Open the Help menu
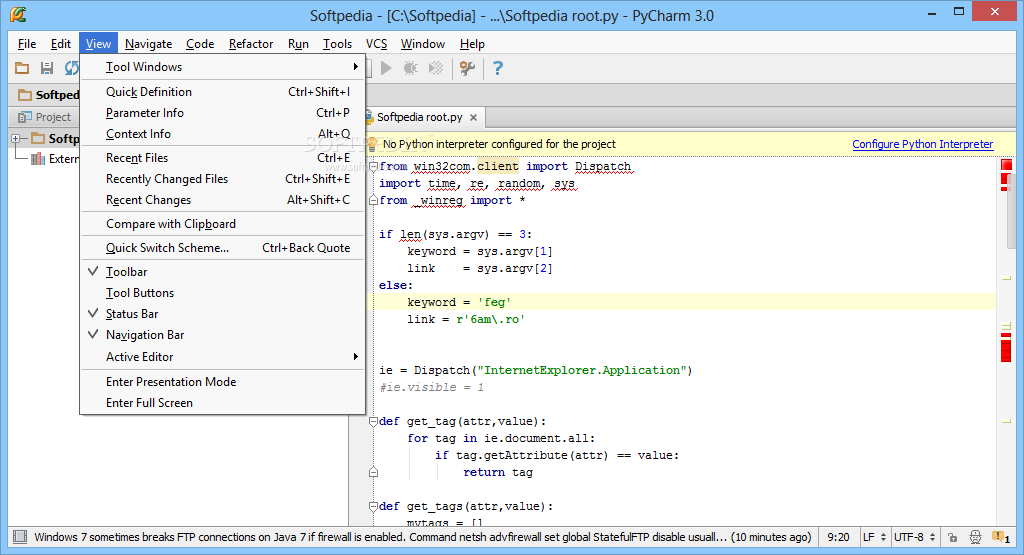Viewport: 1024px width, 555px height. (472, 44)
